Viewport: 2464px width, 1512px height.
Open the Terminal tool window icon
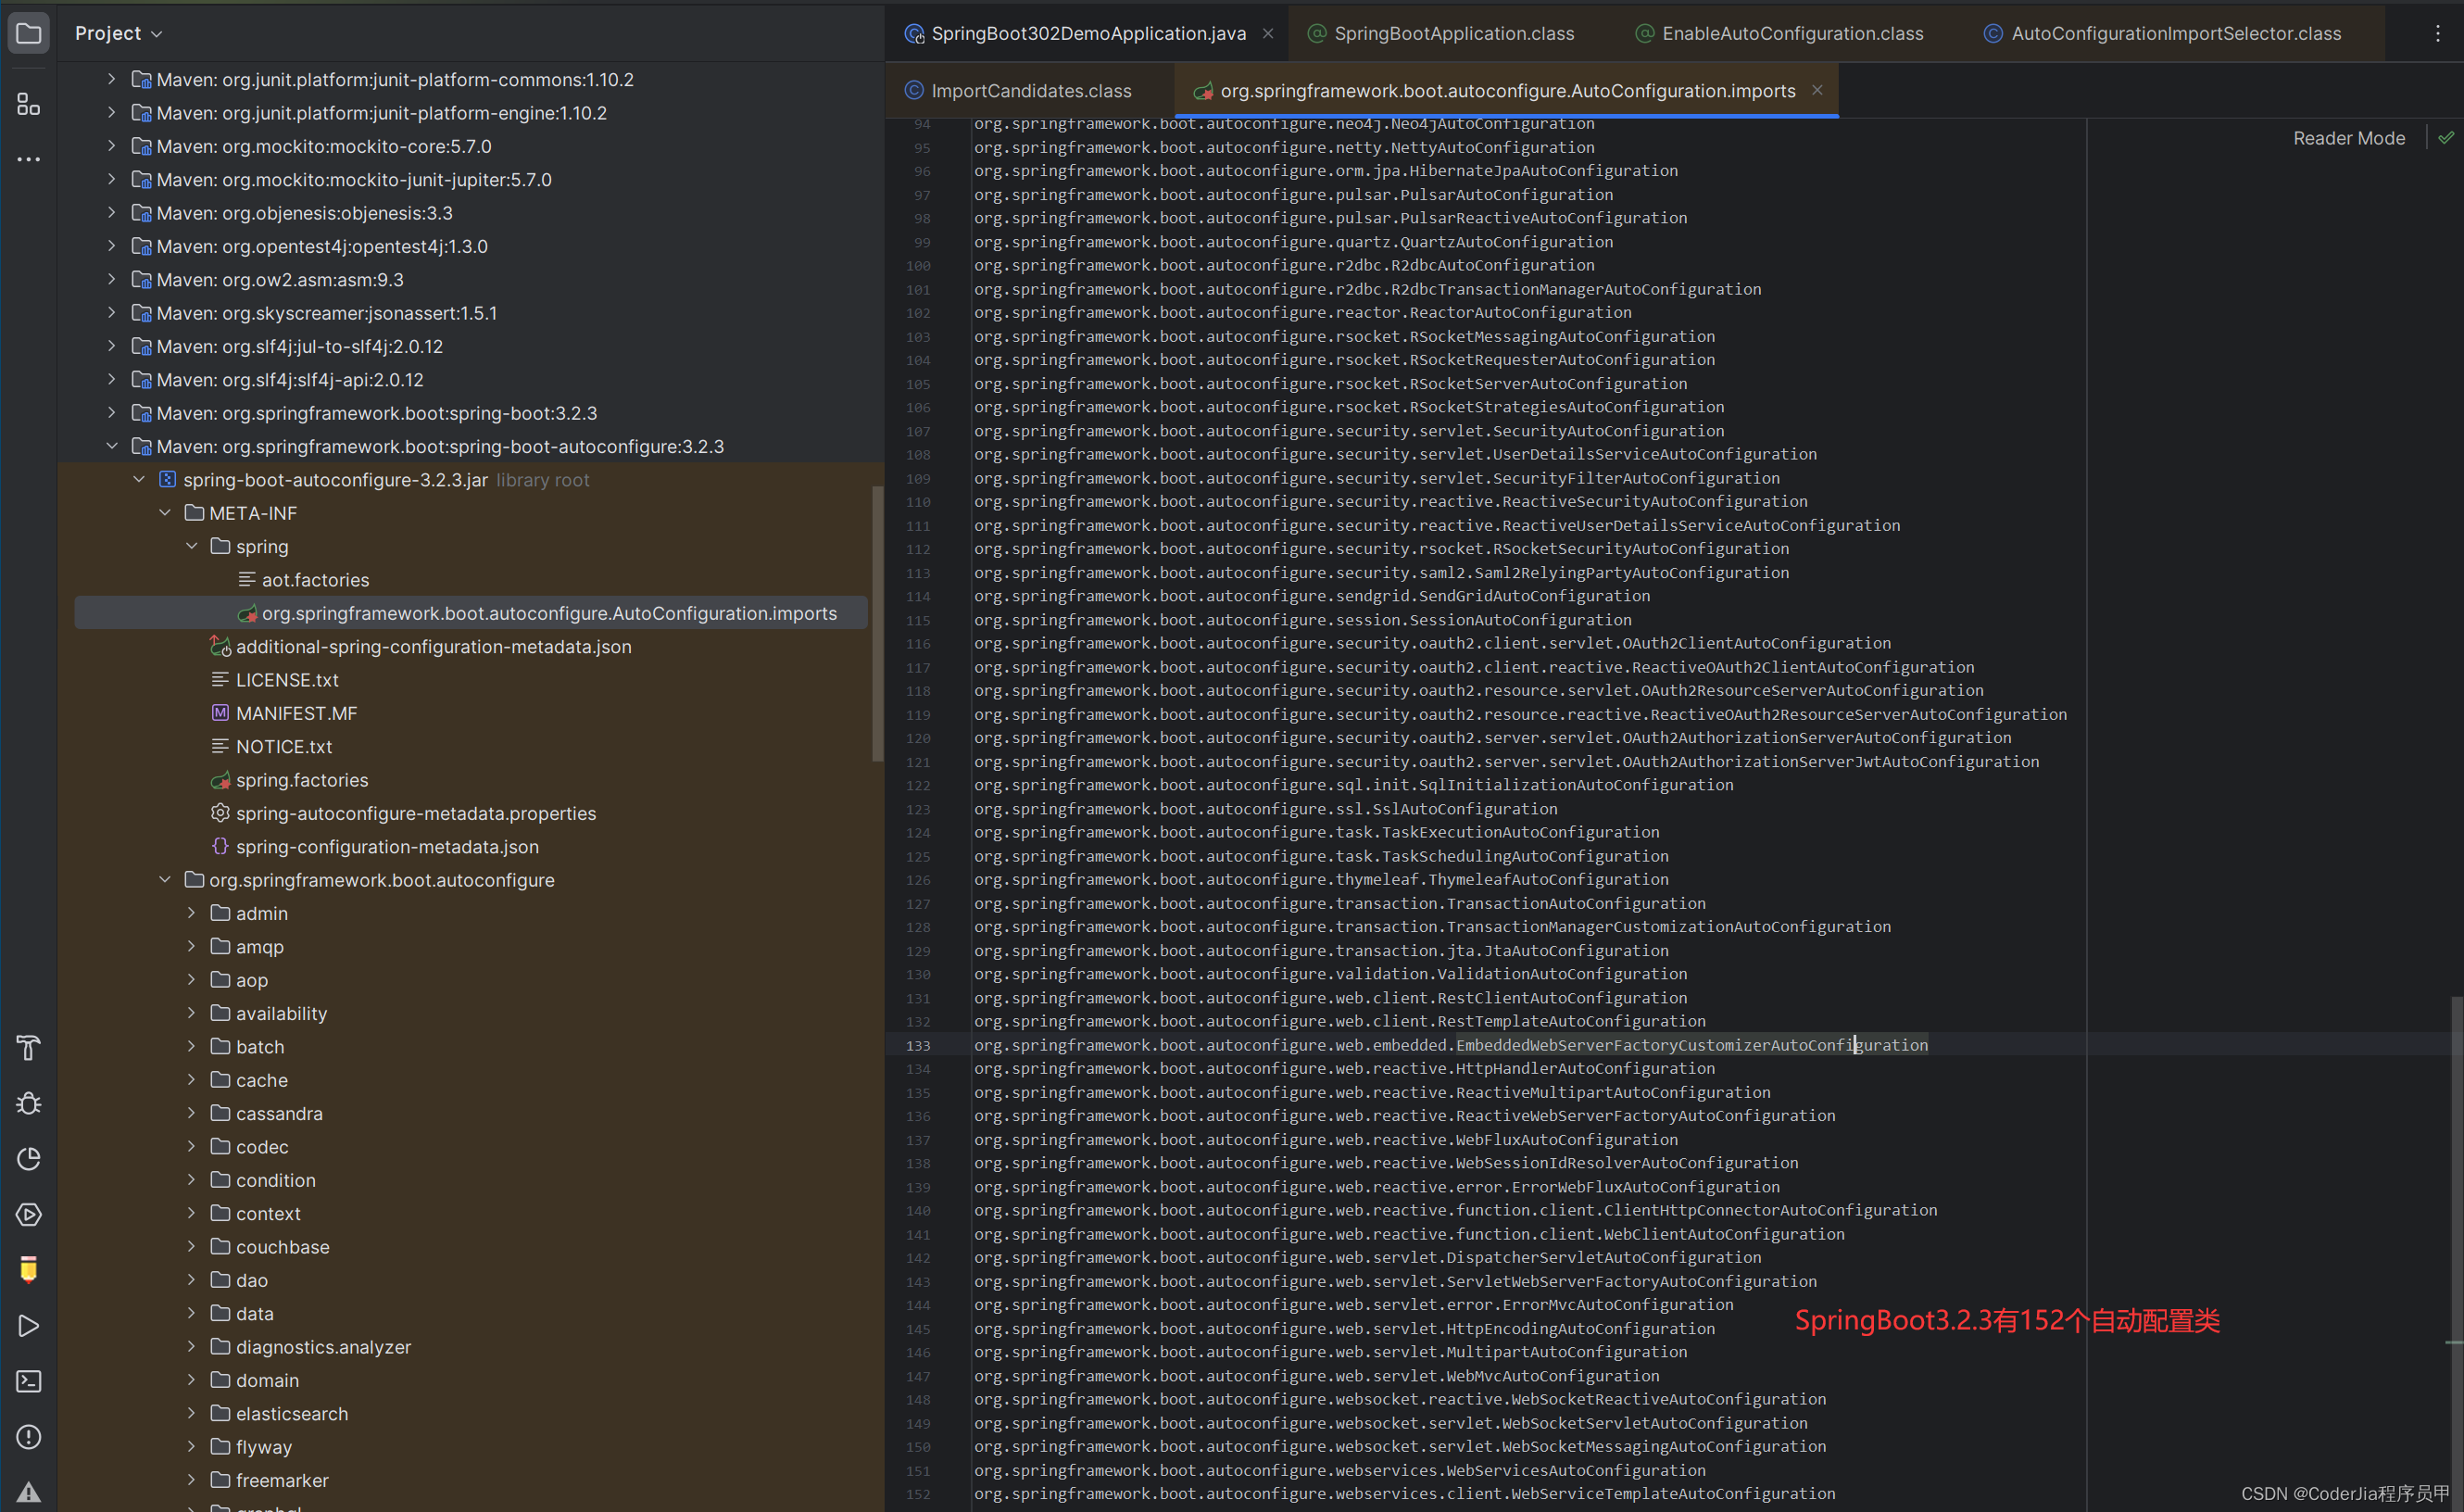28,1381
